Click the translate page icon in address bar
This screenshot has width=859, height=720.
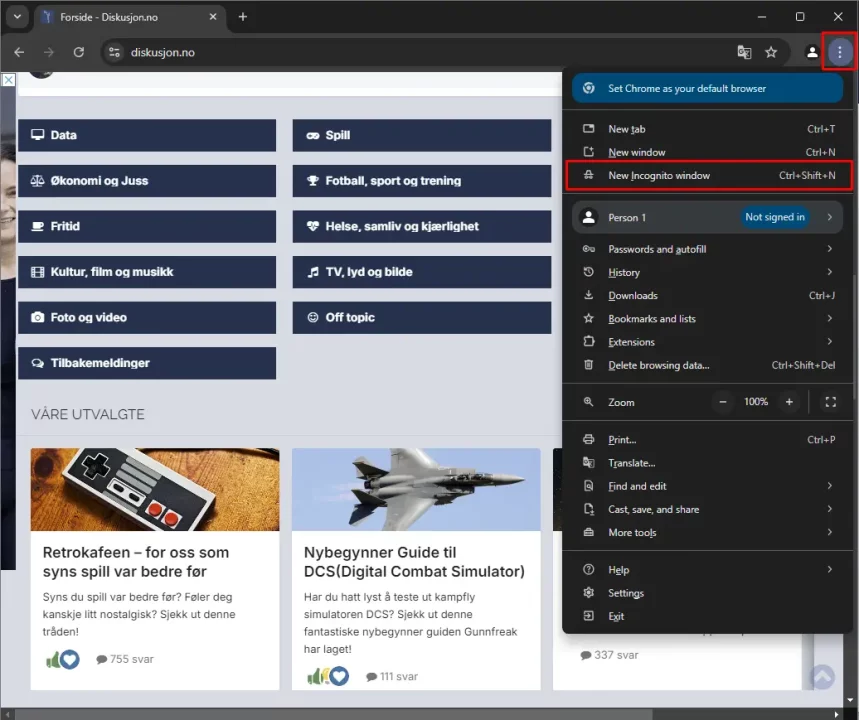(x=744, y=52)
